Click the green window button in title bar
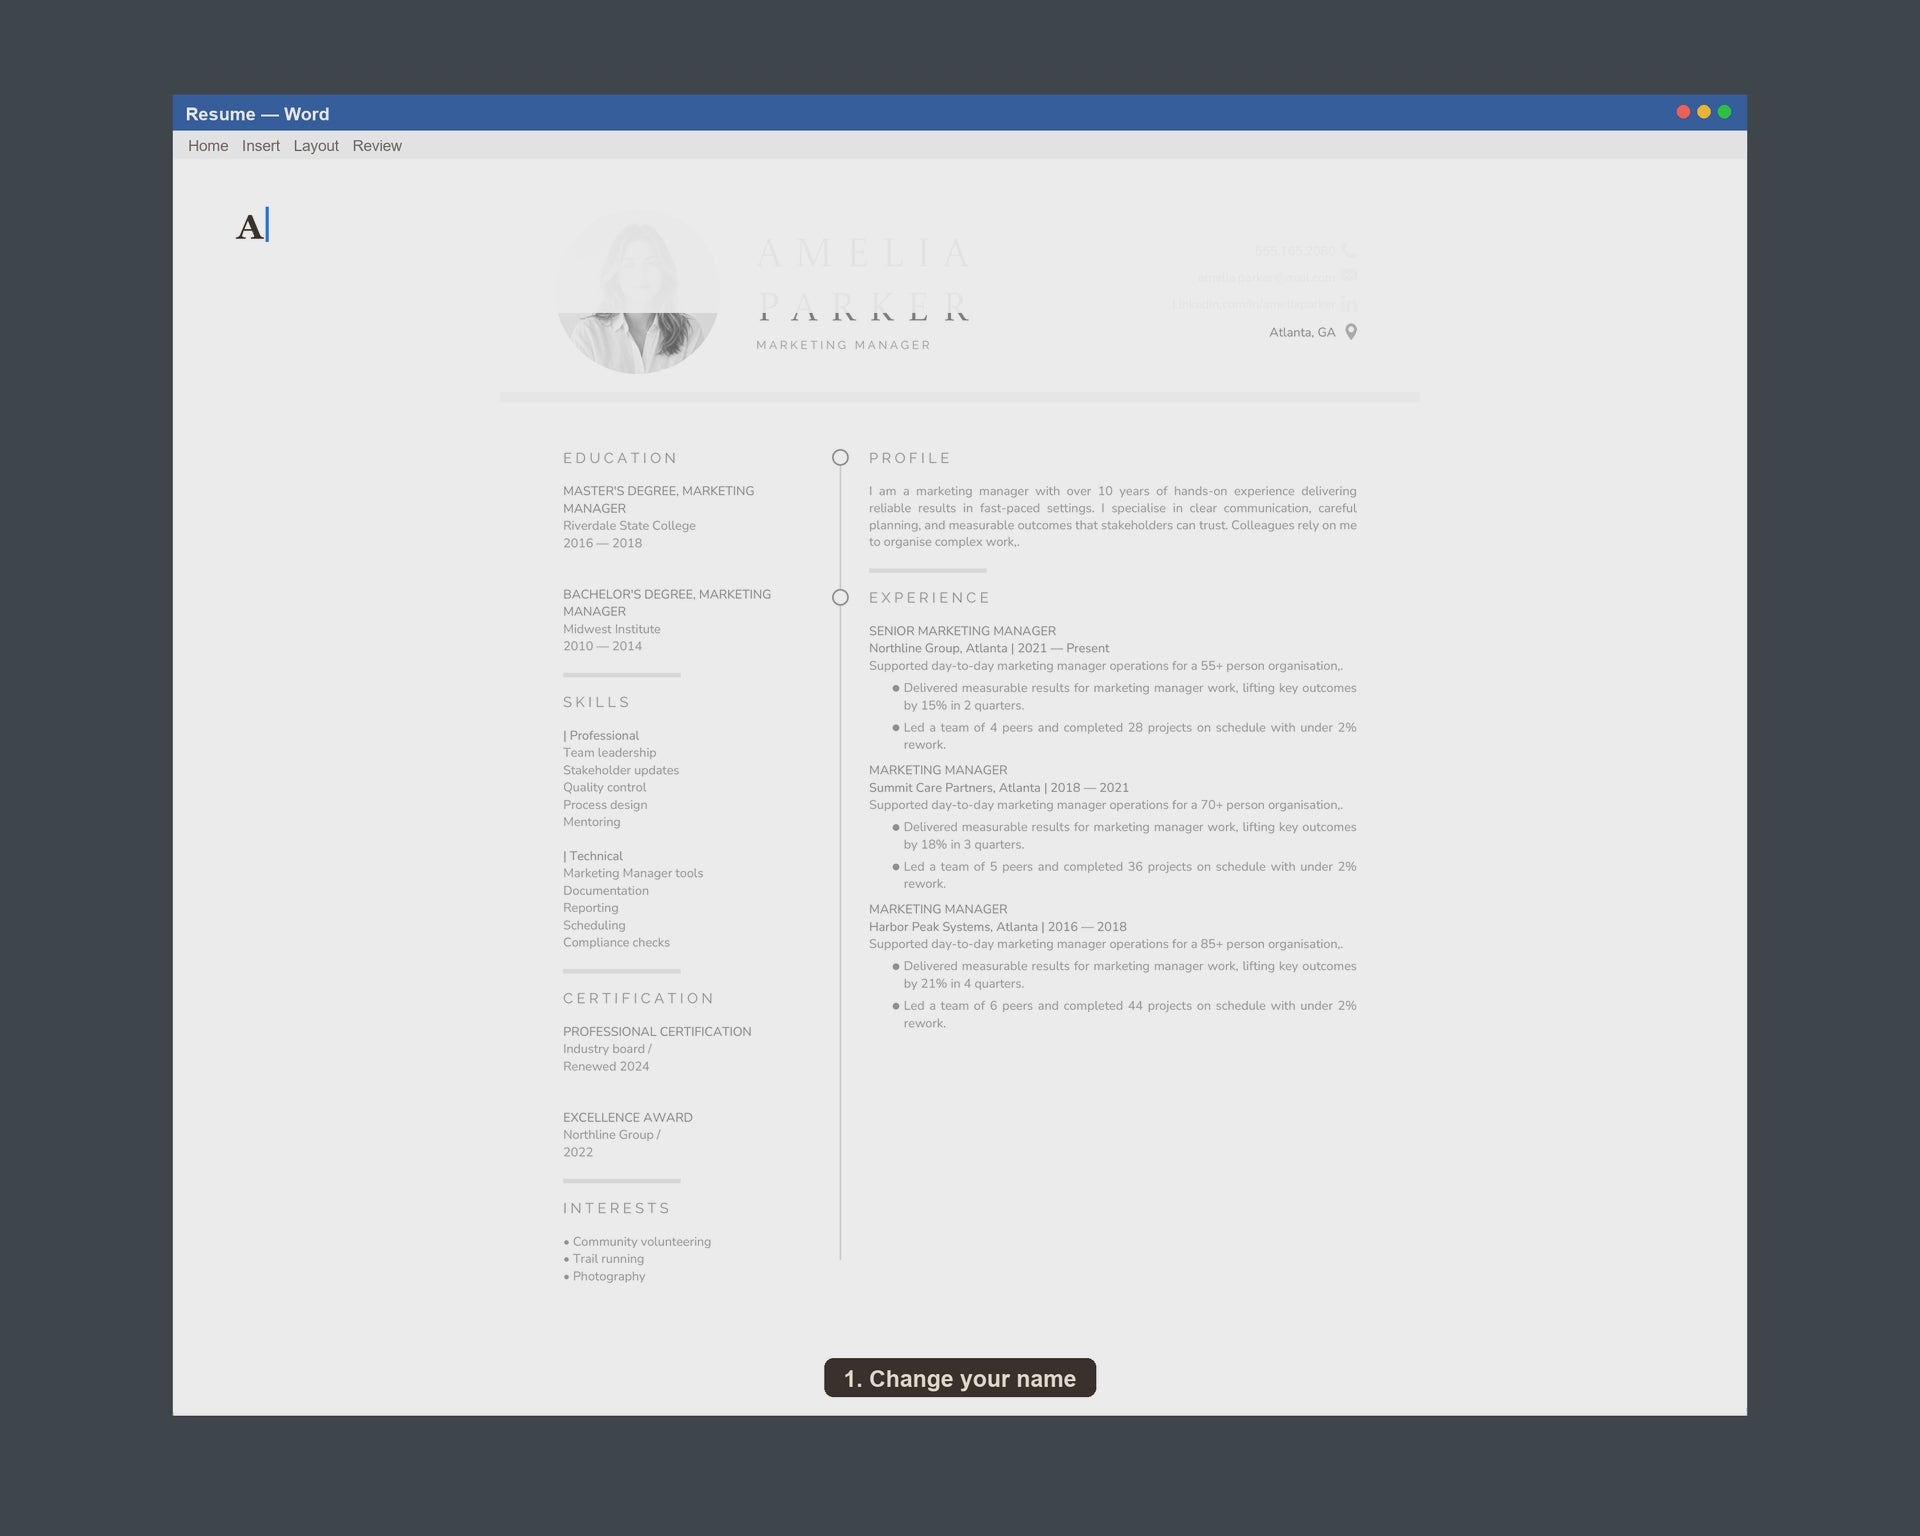The width and height of the screenshot is (1920, 1536). 1724,112
